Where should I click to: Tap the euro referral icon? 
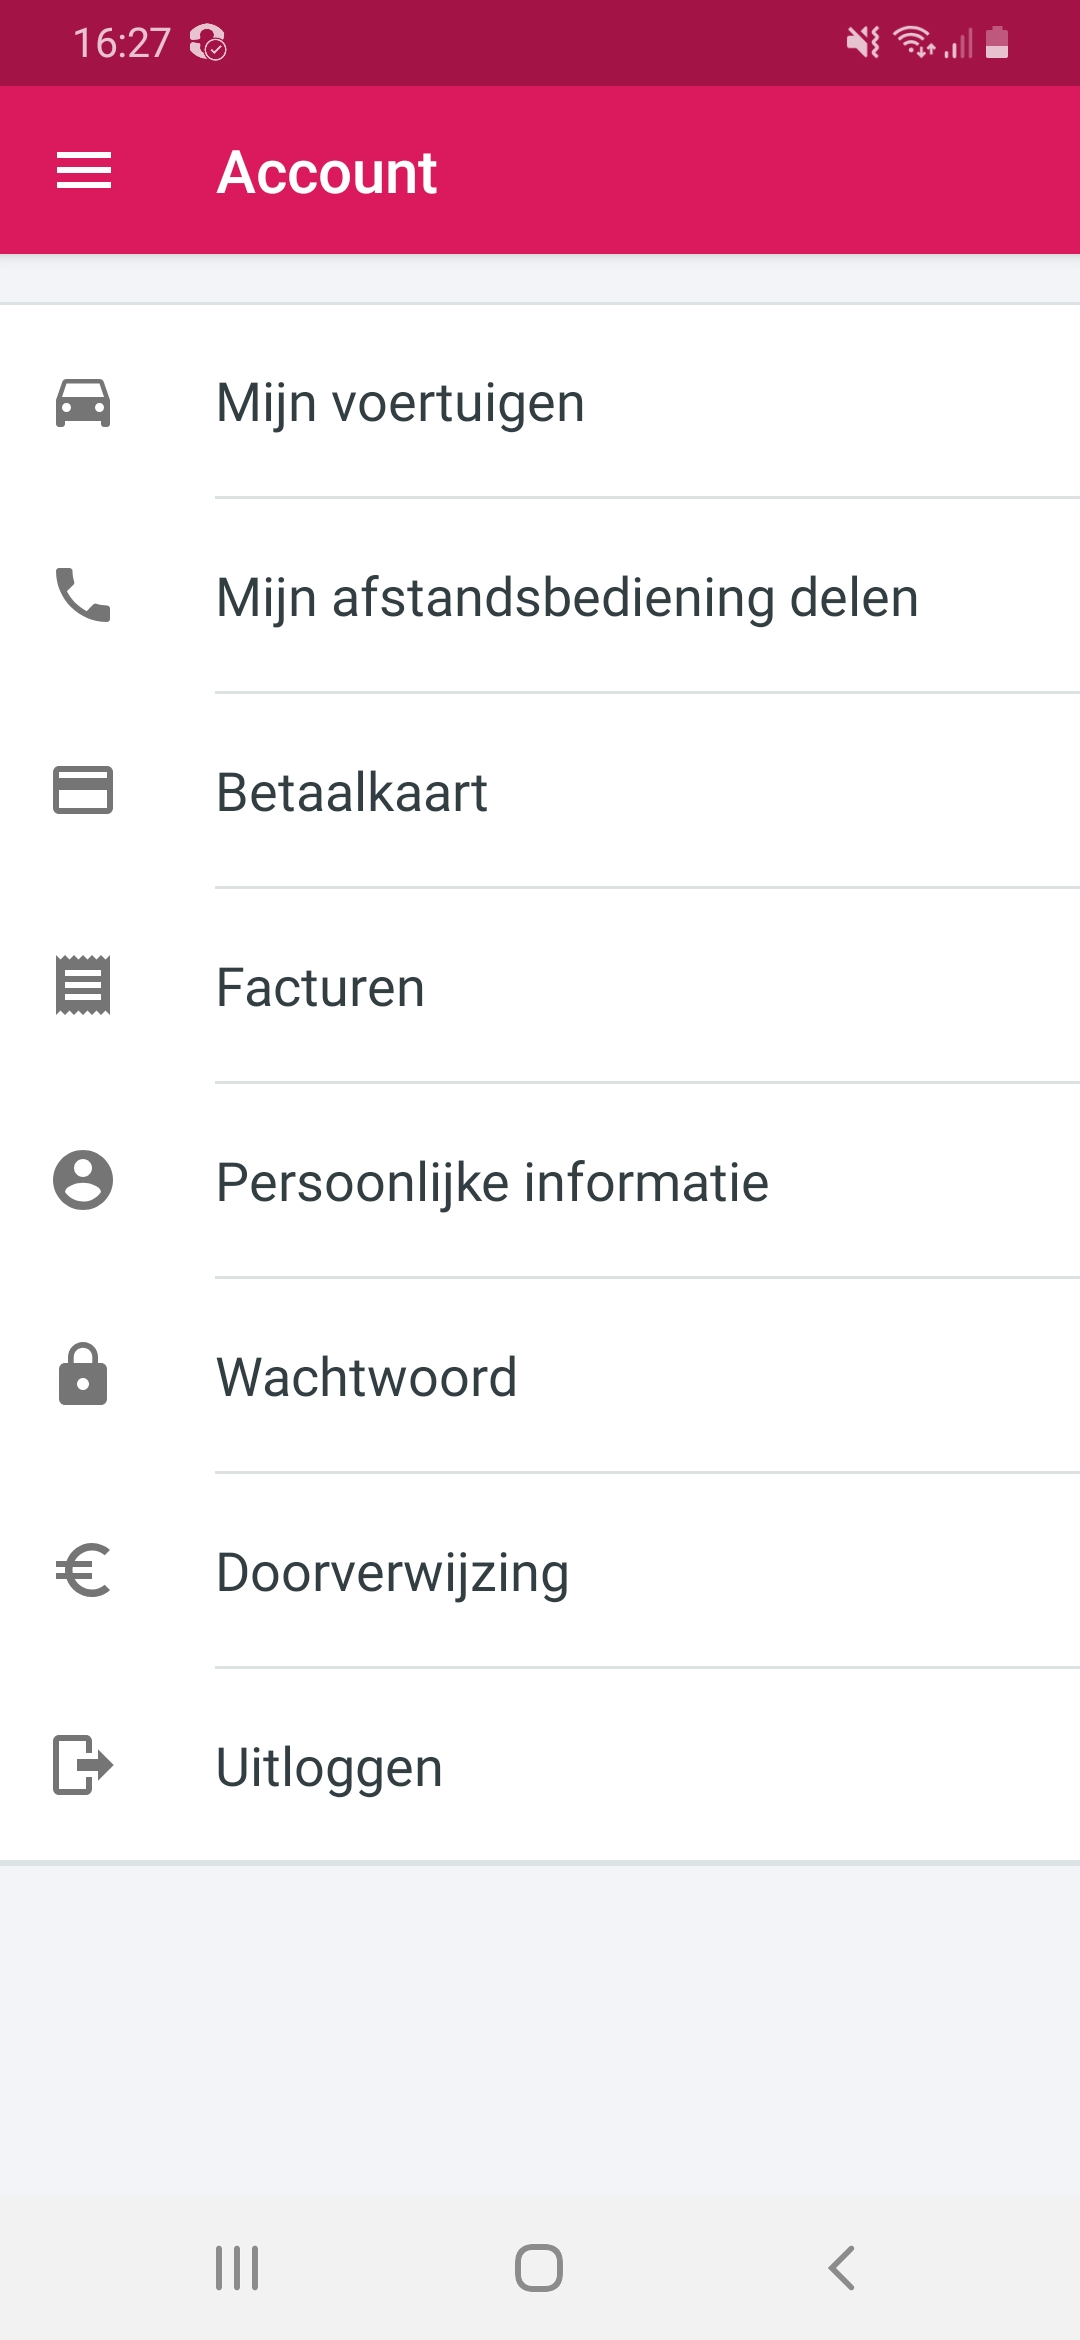83,1570
